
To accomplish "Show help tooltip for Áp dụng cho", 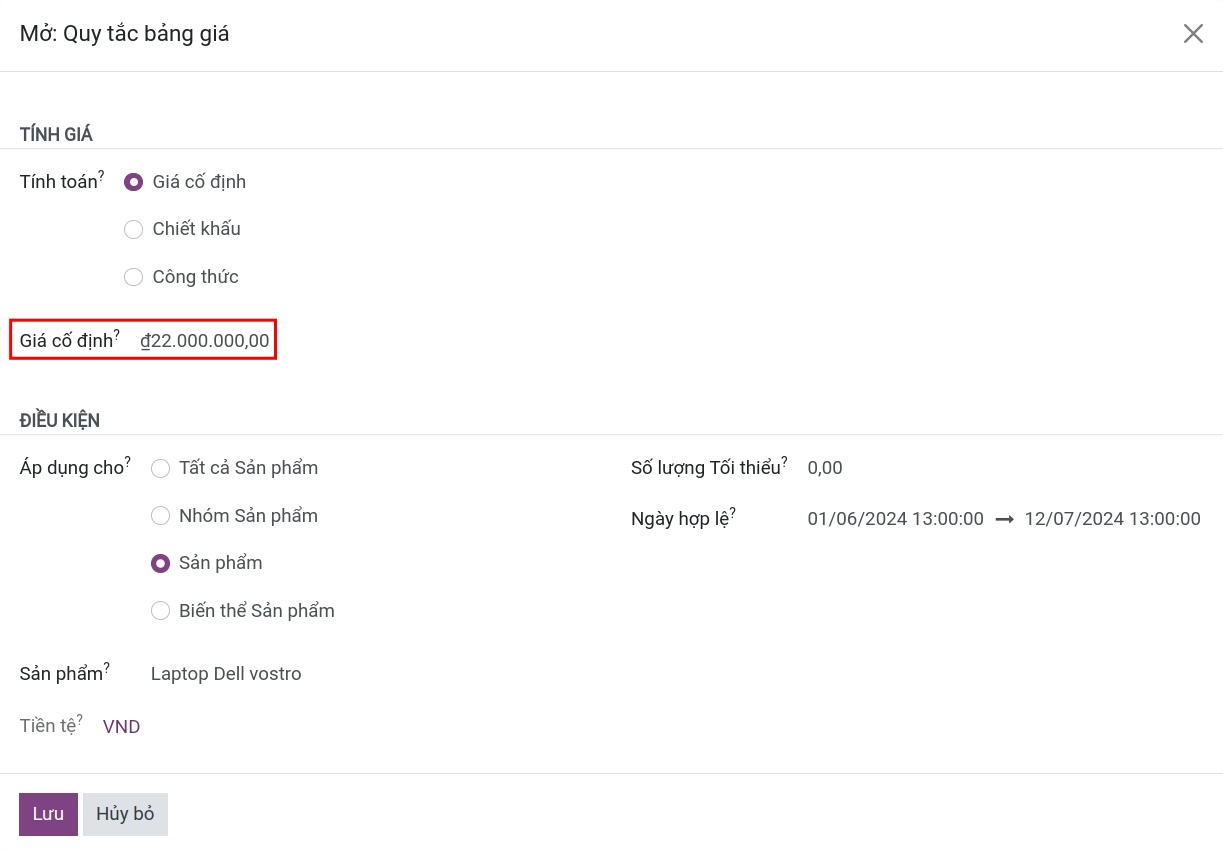I will click(x=127, y=461).
